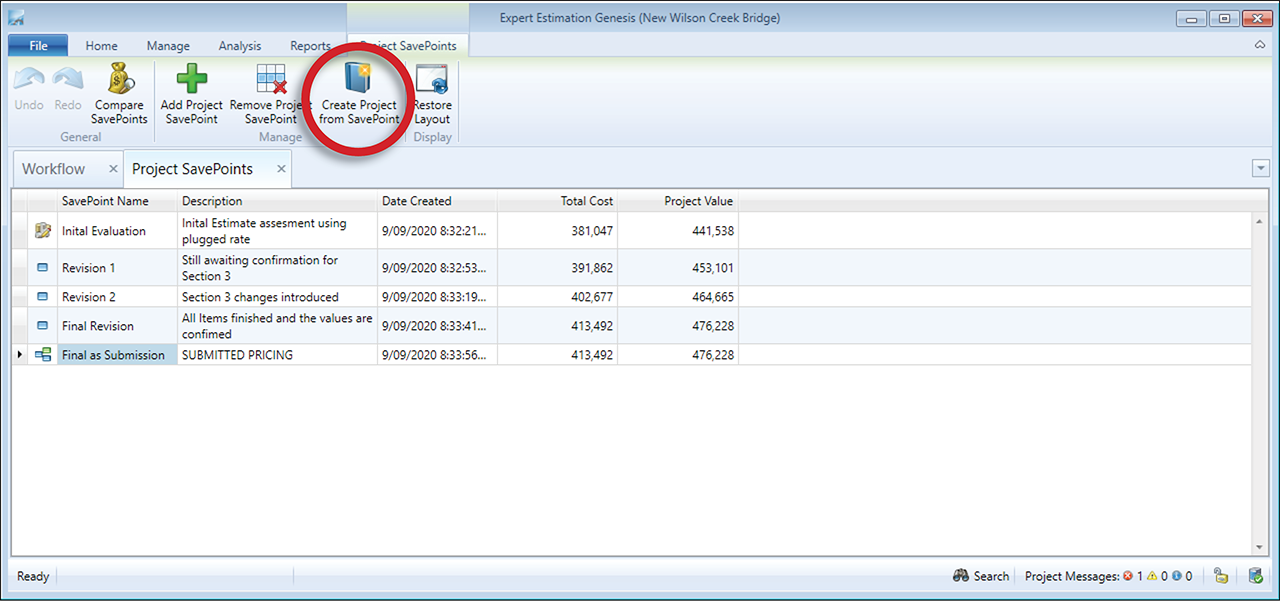Click the database icon in status bar
Screen dimensions: 1280x601
pos(1256,576)
